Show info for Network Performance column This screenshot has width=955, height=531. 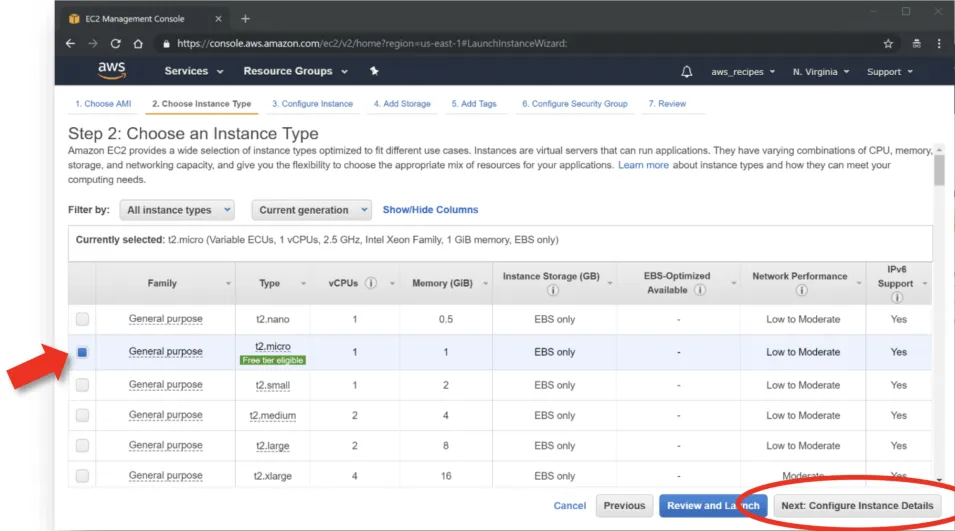pyautogui.click(x=802, y=290)
